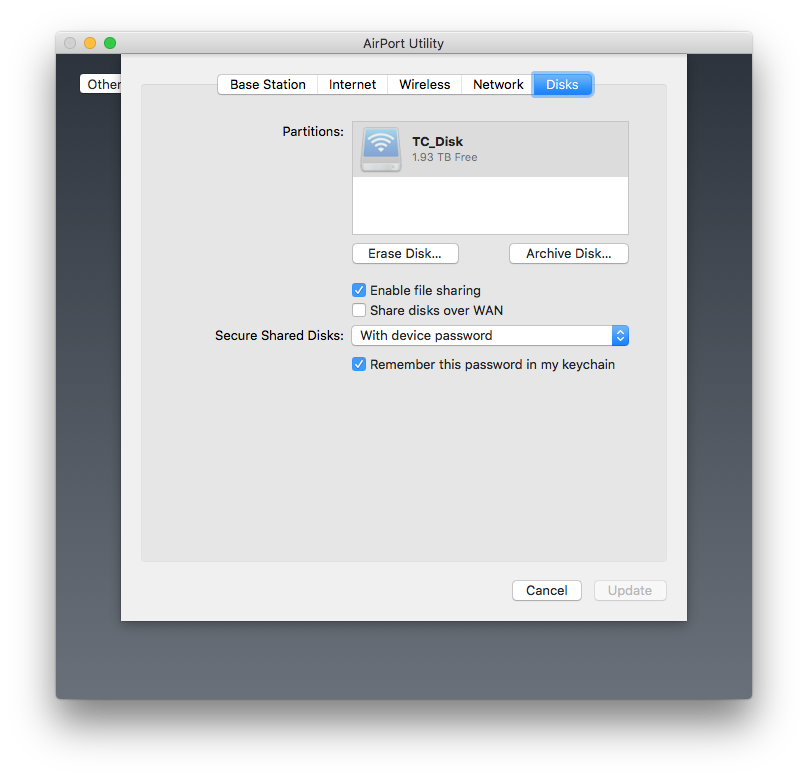808x779 pixels.
Task: Click the Disks tab
Action: 562,84
